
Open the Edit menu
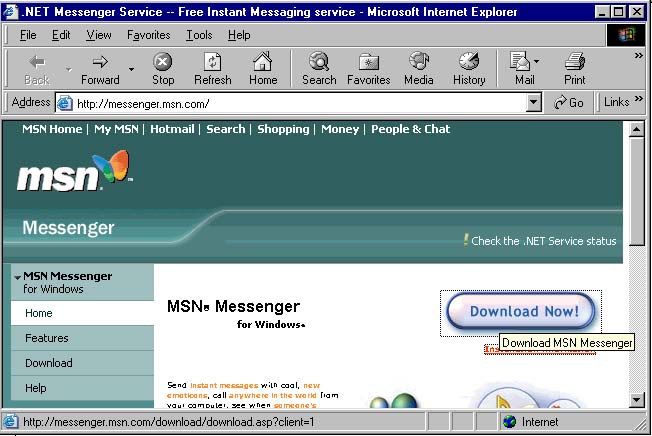(61, 35)
